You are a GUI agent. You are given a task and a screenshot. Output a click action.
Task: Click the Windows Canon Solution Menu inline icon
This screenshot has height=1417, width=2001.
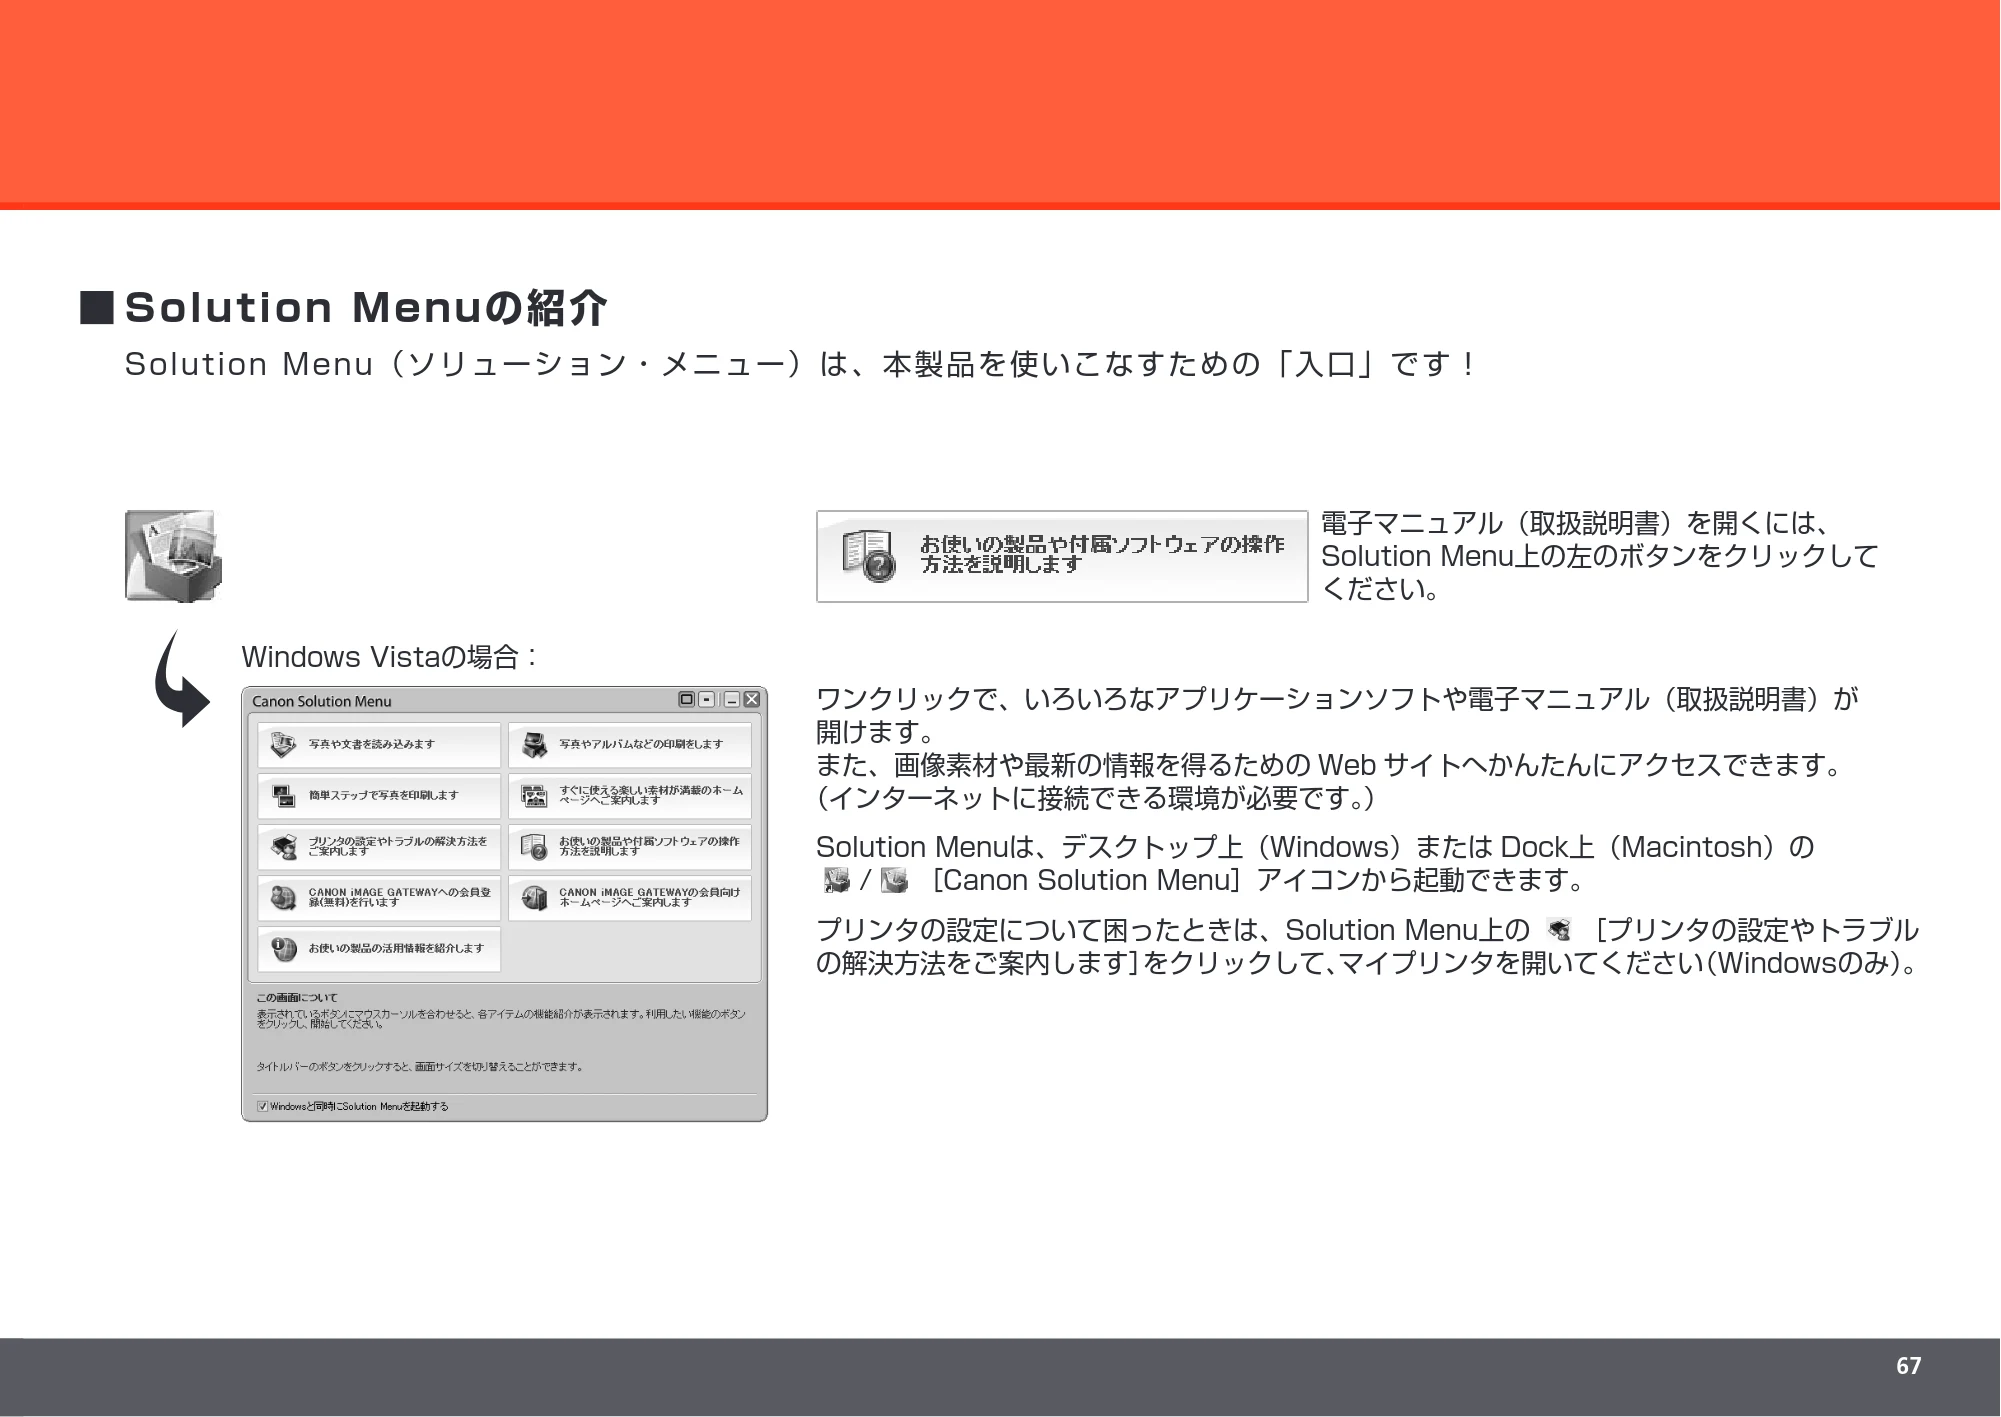click(835, 880)
